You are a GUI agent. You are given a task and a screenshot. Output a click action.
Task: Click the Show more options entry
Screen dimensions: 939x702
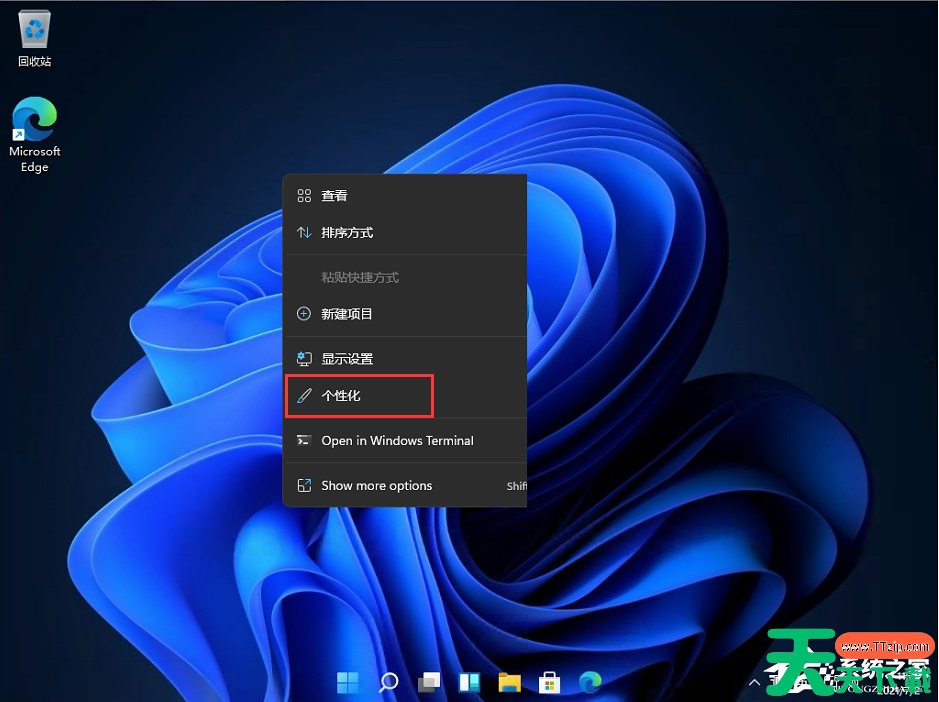(x=376, y=486)
